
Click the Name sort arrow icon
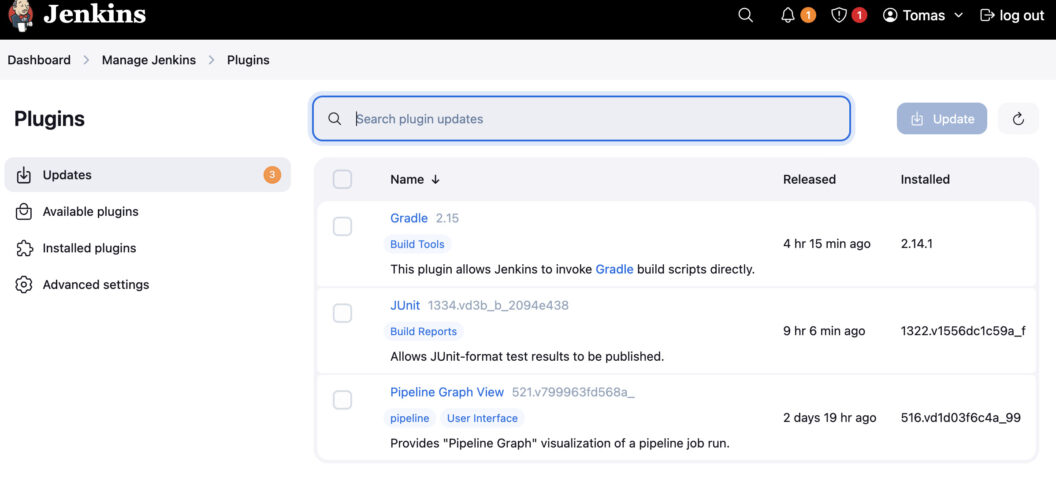click(x=435, y=179)
